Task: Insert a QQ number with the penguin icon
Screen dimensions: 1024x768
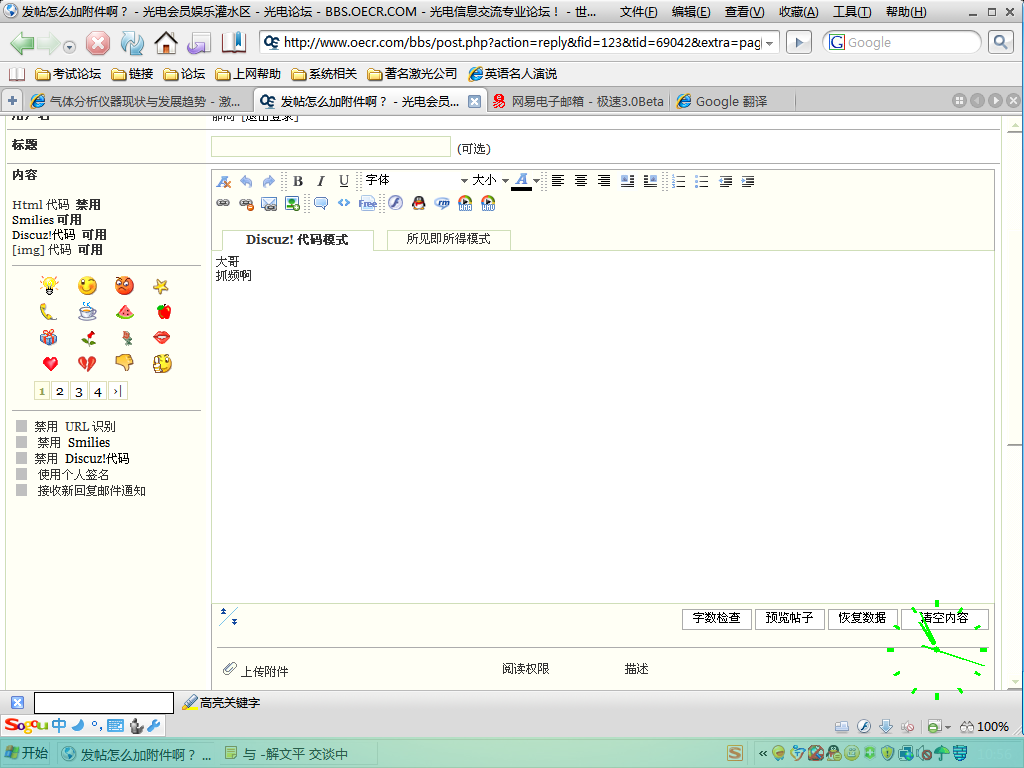Action: tap(419, 203)
